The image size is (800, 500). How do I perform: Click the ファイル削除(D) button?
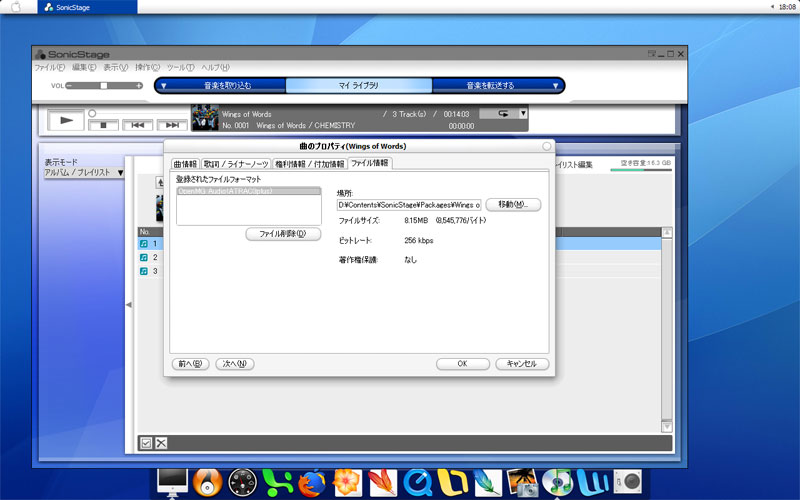[x=283, y=234]
